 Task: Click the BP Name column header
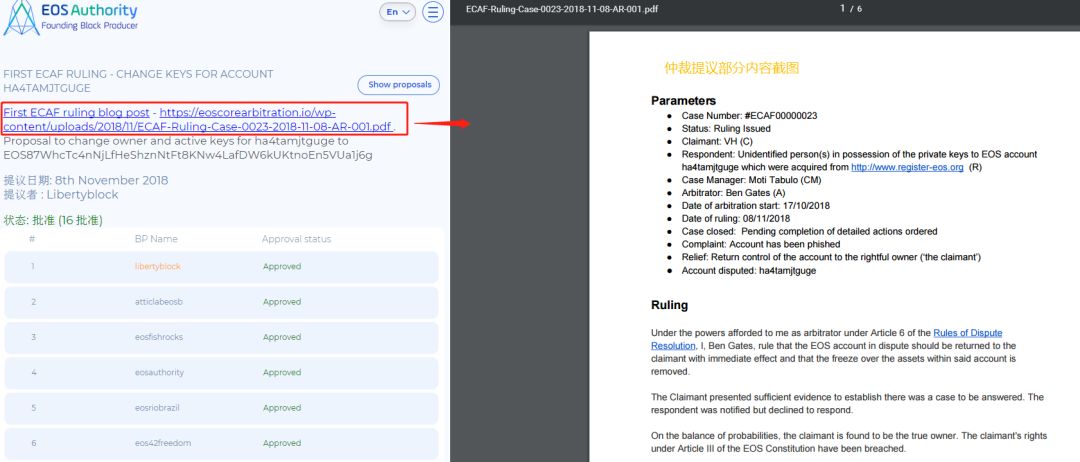[156, 239]
